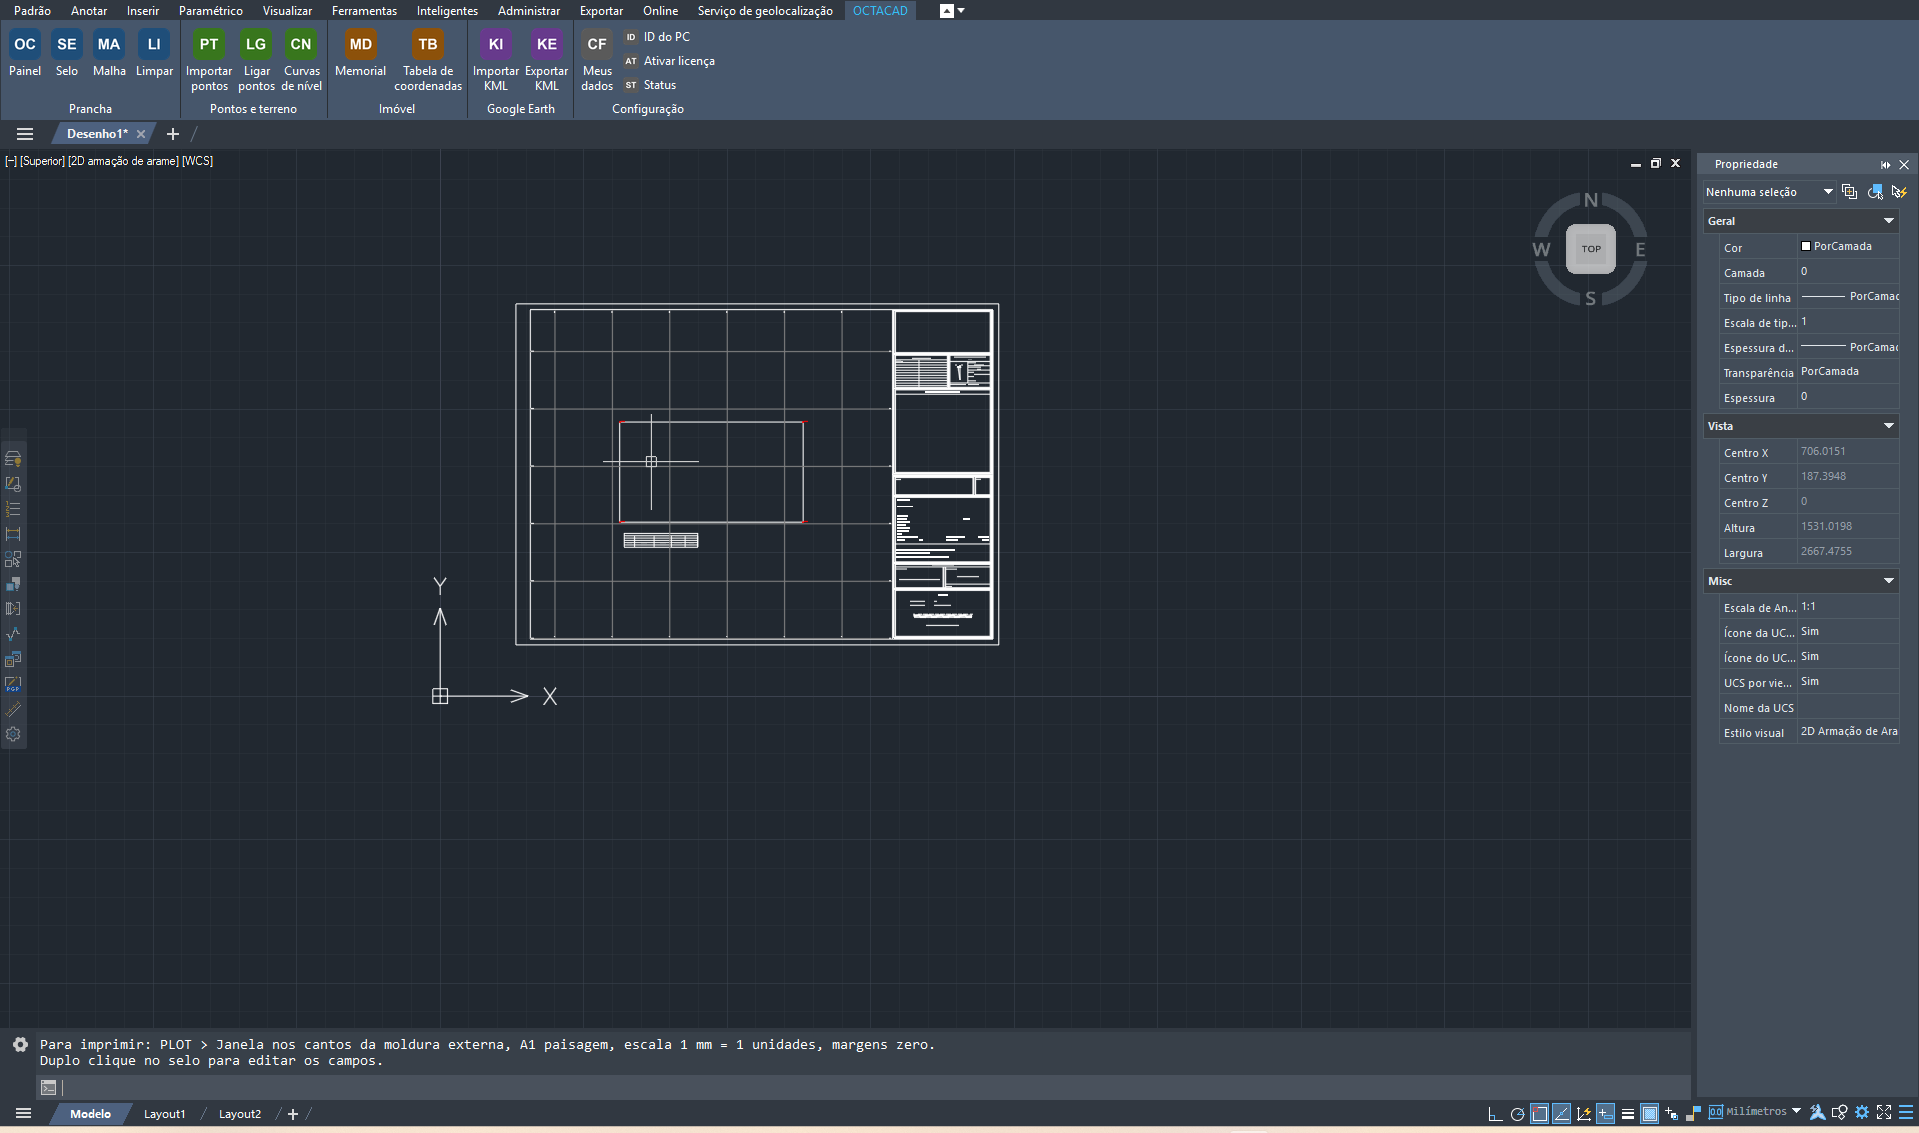The width and height of the screenshot is (1919, 1133).
Task: Switch to Layout1 tab
Action: pyautogui.click(x=164, y=1114)
